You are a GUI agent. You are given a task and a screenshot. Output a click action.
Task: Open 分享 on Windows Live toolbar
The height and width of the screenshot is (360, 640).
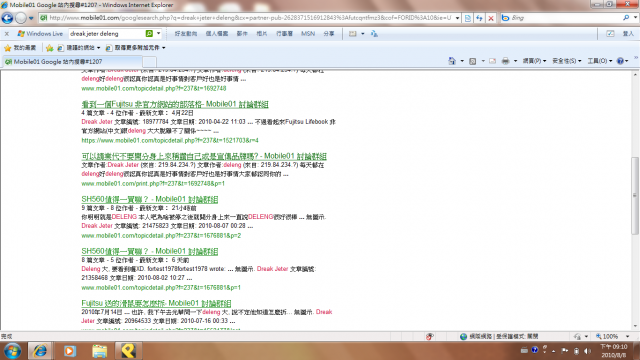click(329, 34)
